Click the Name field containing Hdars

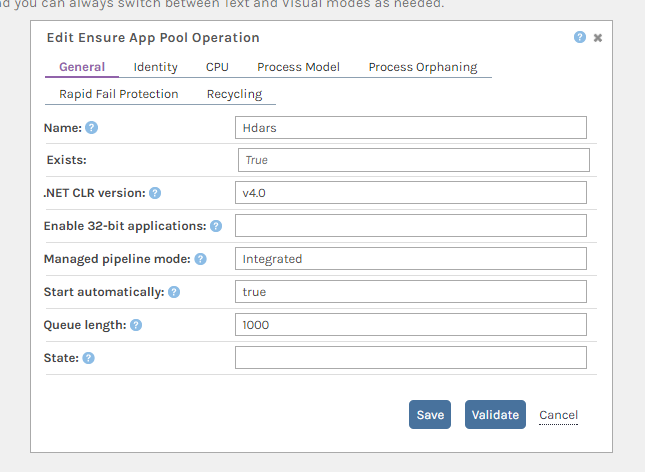click(x=410, y=127)
